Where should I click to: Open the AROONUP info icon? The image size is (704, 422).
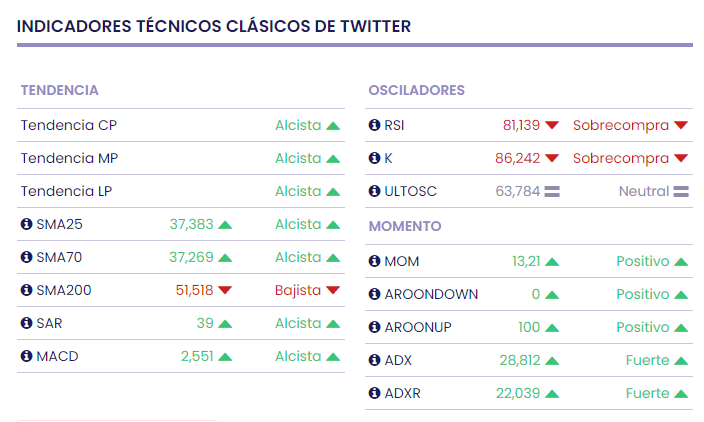point(375,328)
